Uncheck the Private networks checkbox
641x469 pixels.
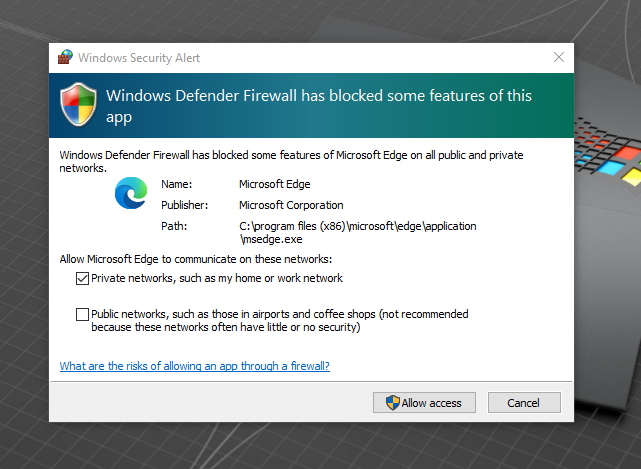click(82, 278)
